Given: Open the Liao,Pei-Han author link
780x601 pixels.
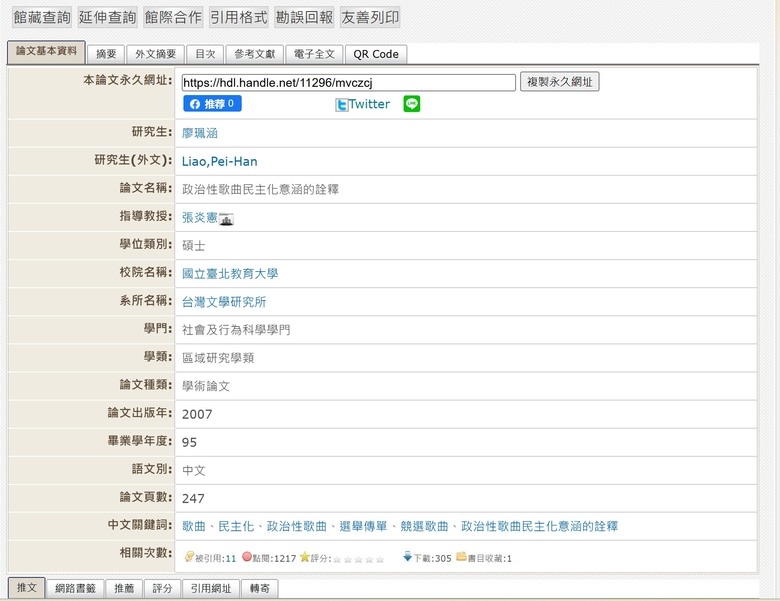Looking at the screenshot, I should (219, 161).
